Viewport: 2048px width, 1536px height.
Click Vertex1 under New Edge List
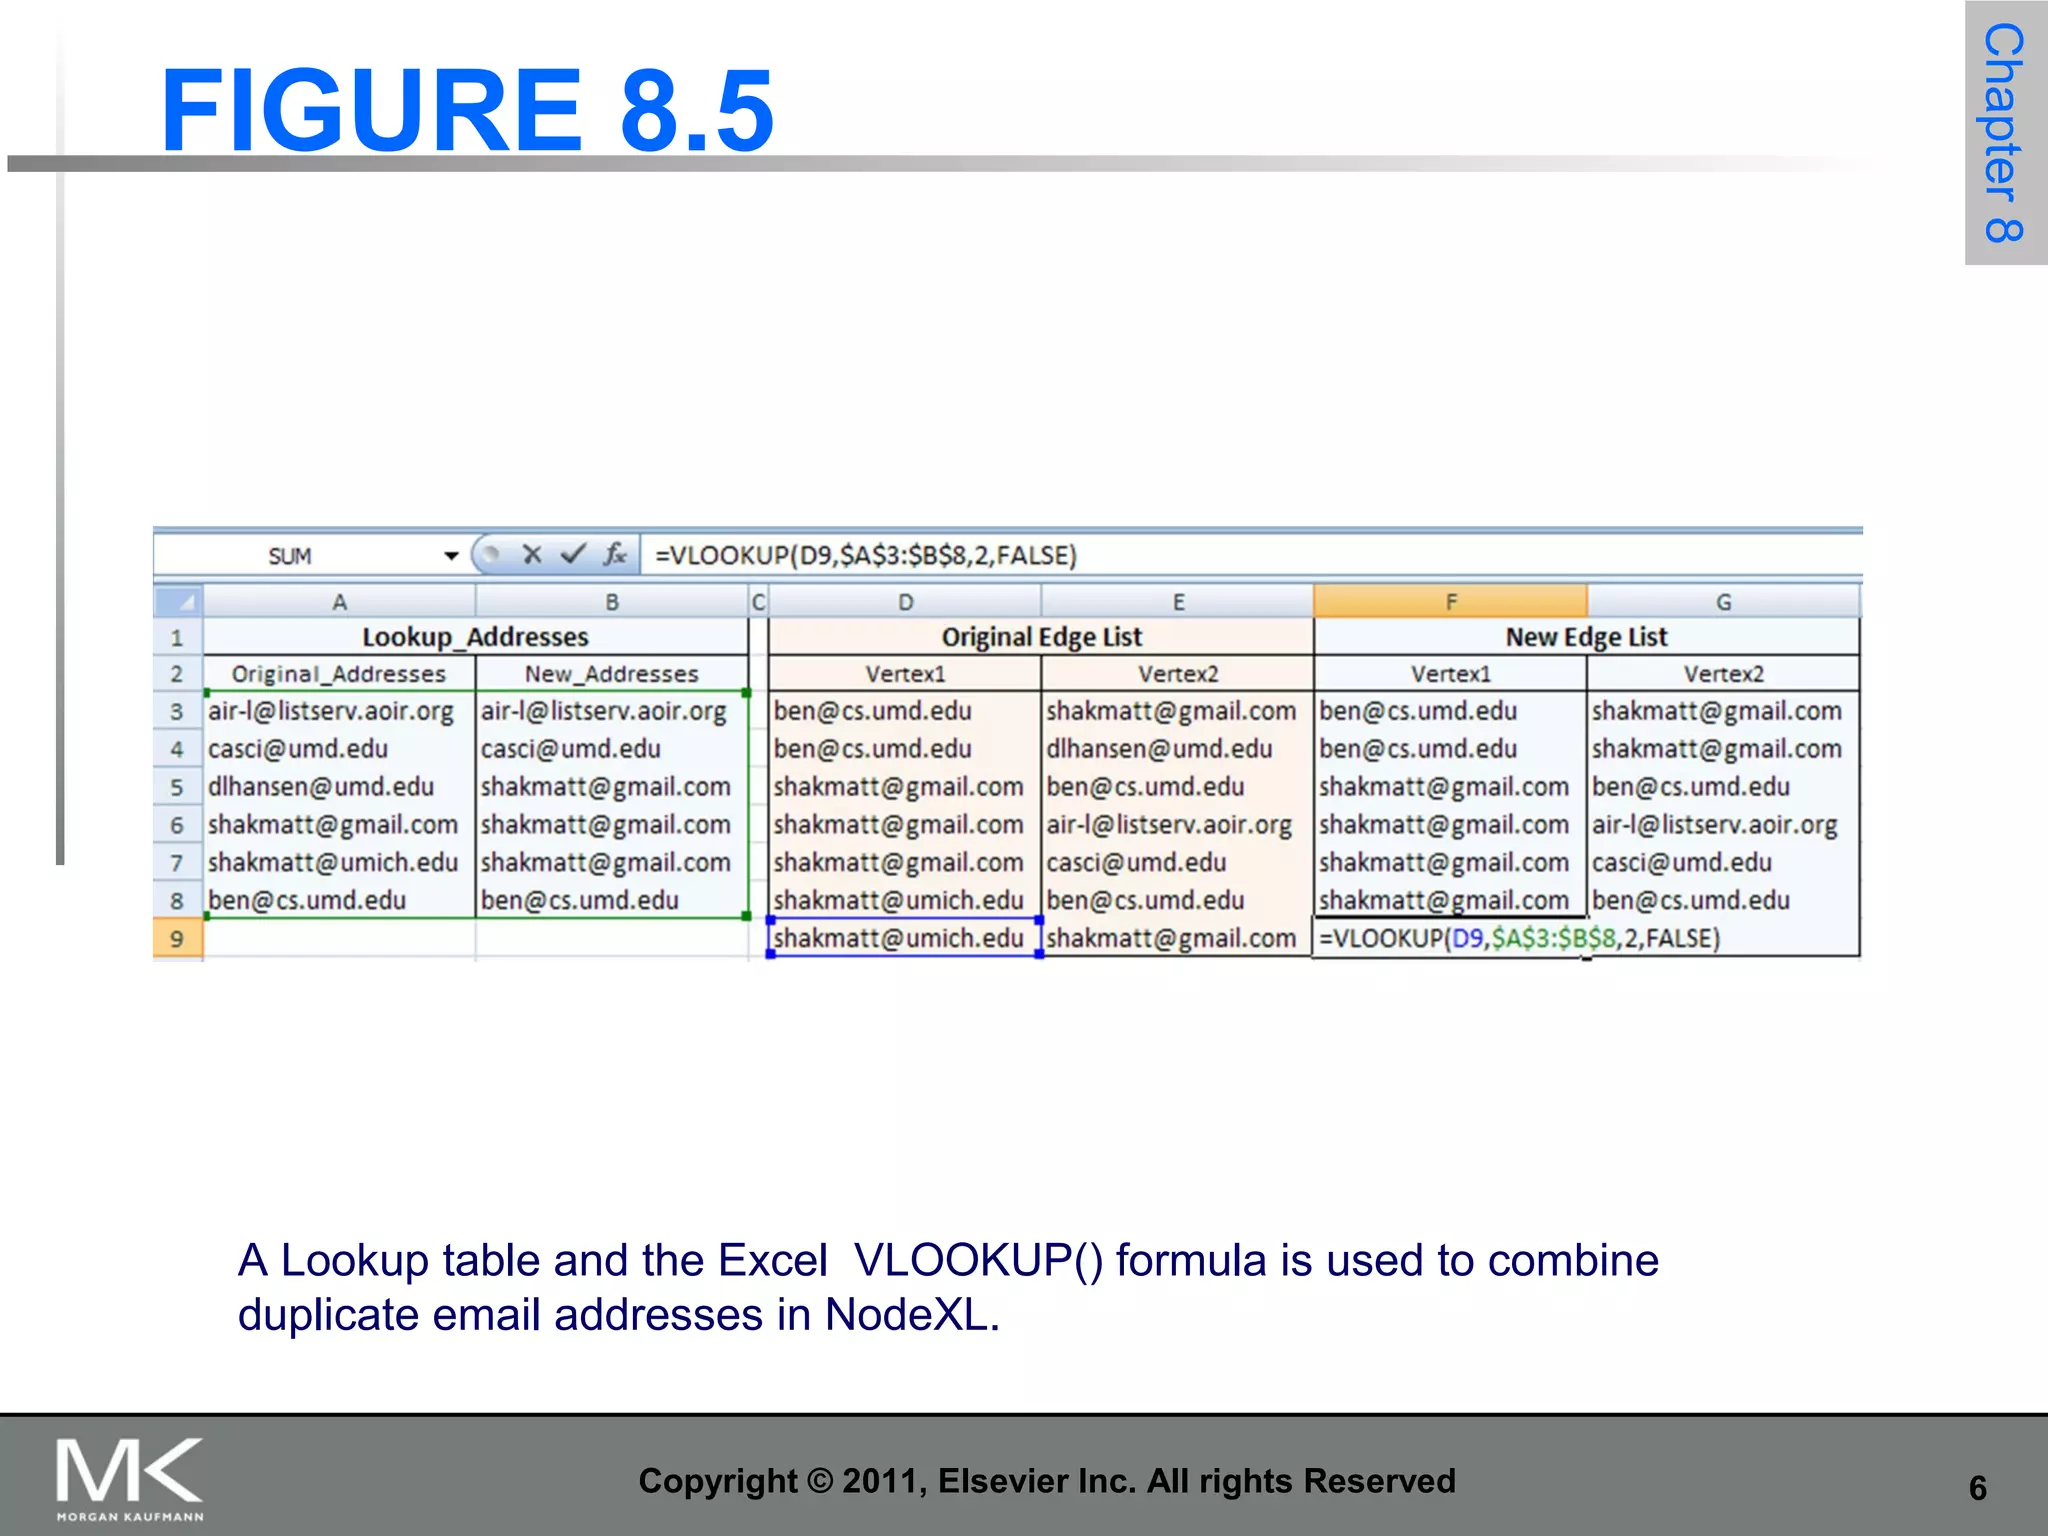1450,674
